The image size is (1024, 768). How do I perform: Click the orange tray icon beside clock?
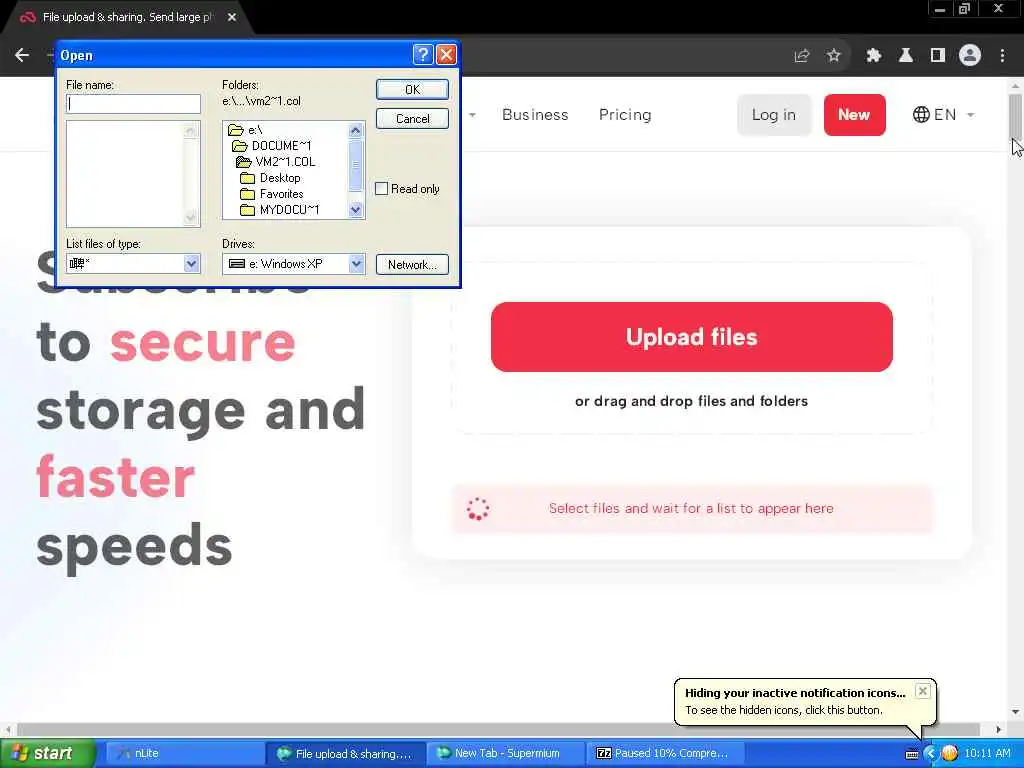[x=949, y=753]
